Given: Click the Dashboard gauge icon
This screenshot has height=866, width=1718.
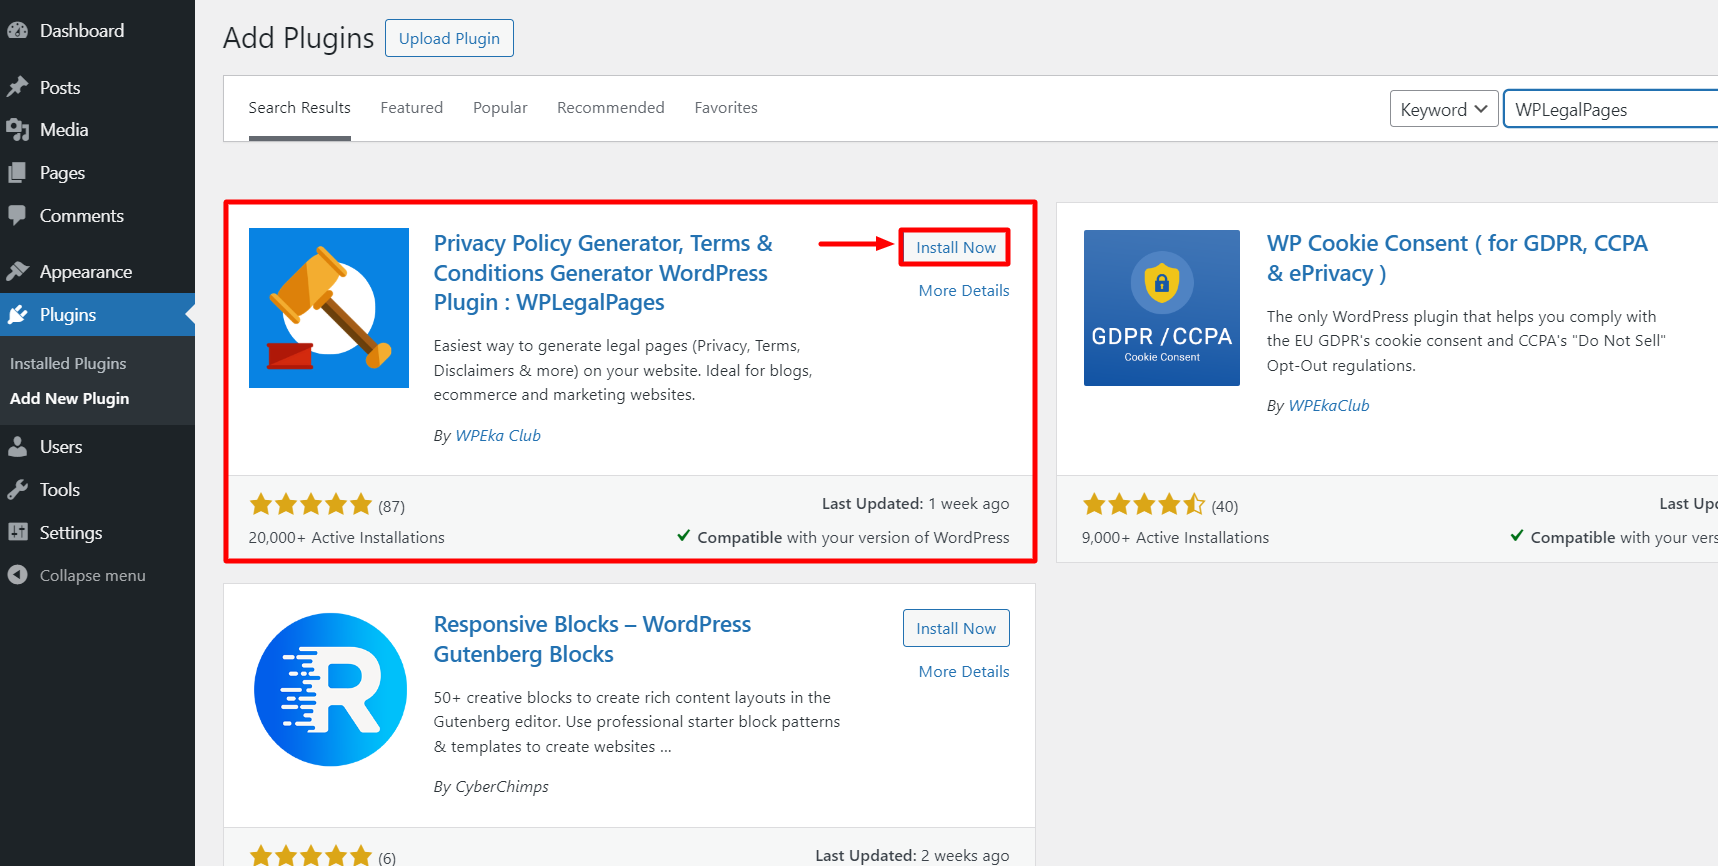Looking at the screenshot, I should pyautogui.click(x=17, y=31).
